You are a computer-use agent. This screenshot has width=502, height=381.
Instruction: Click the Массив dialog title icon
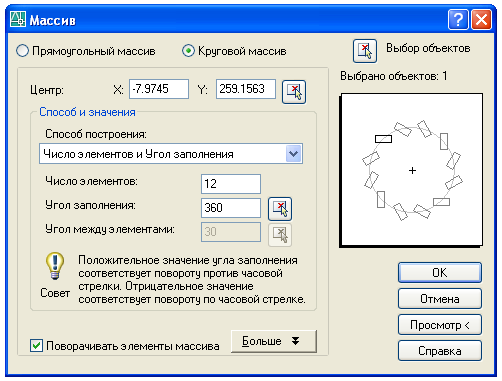[18, 19]
